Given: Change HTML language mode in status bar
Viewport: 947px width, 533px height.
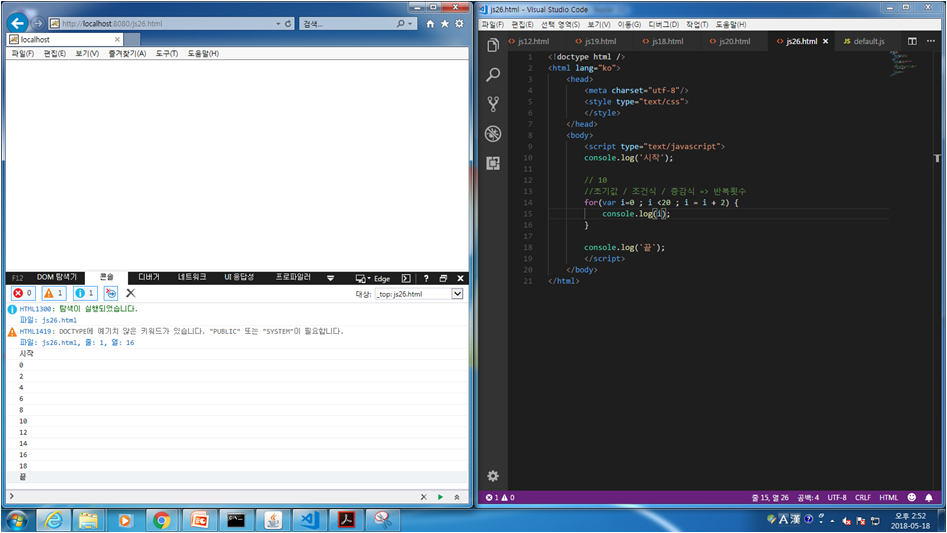Looking at the screenshot, I should 888,497.
